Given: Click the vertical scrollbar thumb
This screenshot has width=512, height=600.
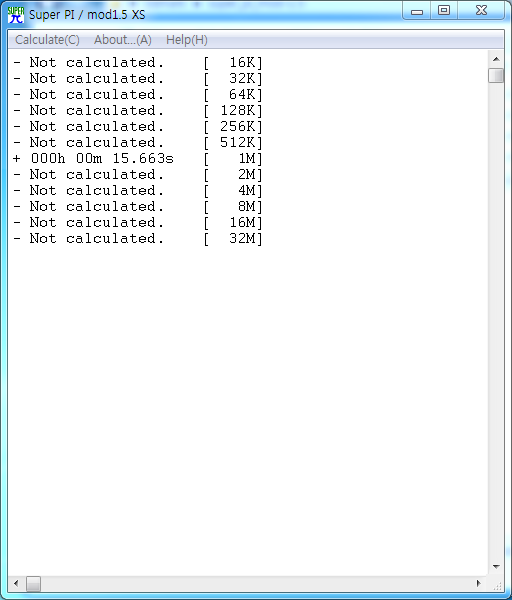Looking at the screenshot, I should 496,75.
